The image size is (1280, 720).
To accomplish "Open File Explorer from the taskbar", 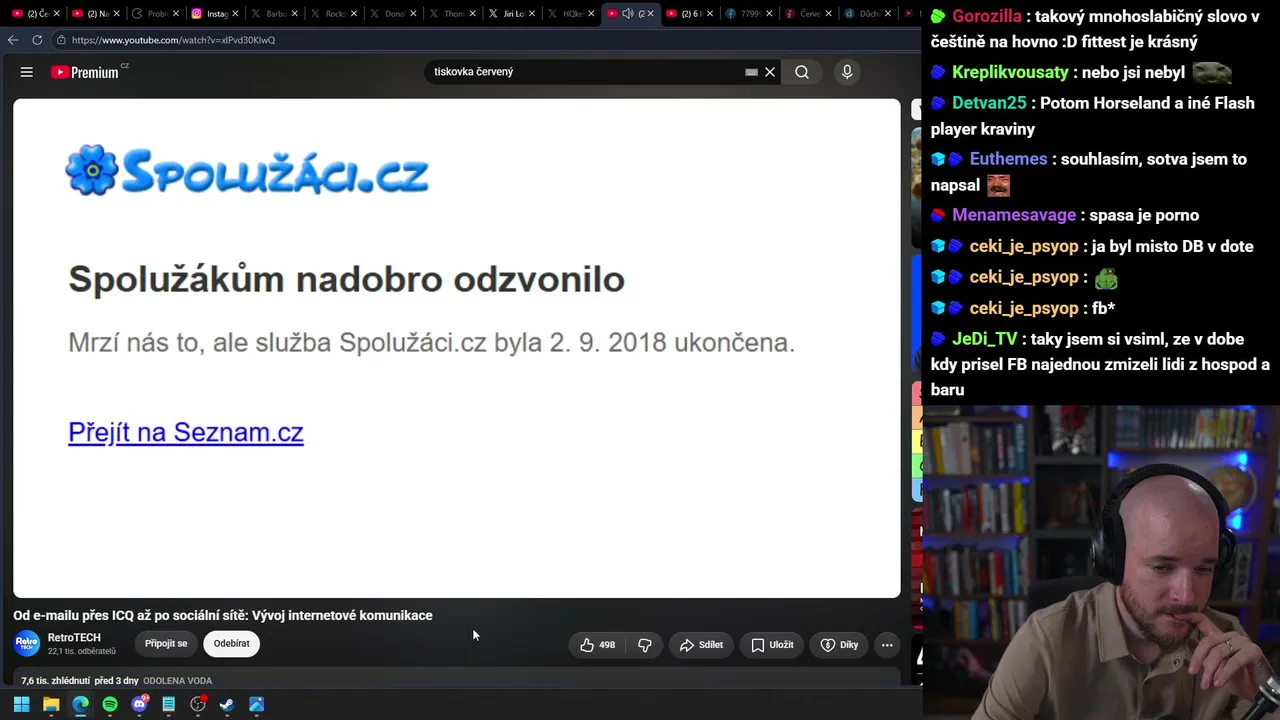I will click(x=51, y=704).
